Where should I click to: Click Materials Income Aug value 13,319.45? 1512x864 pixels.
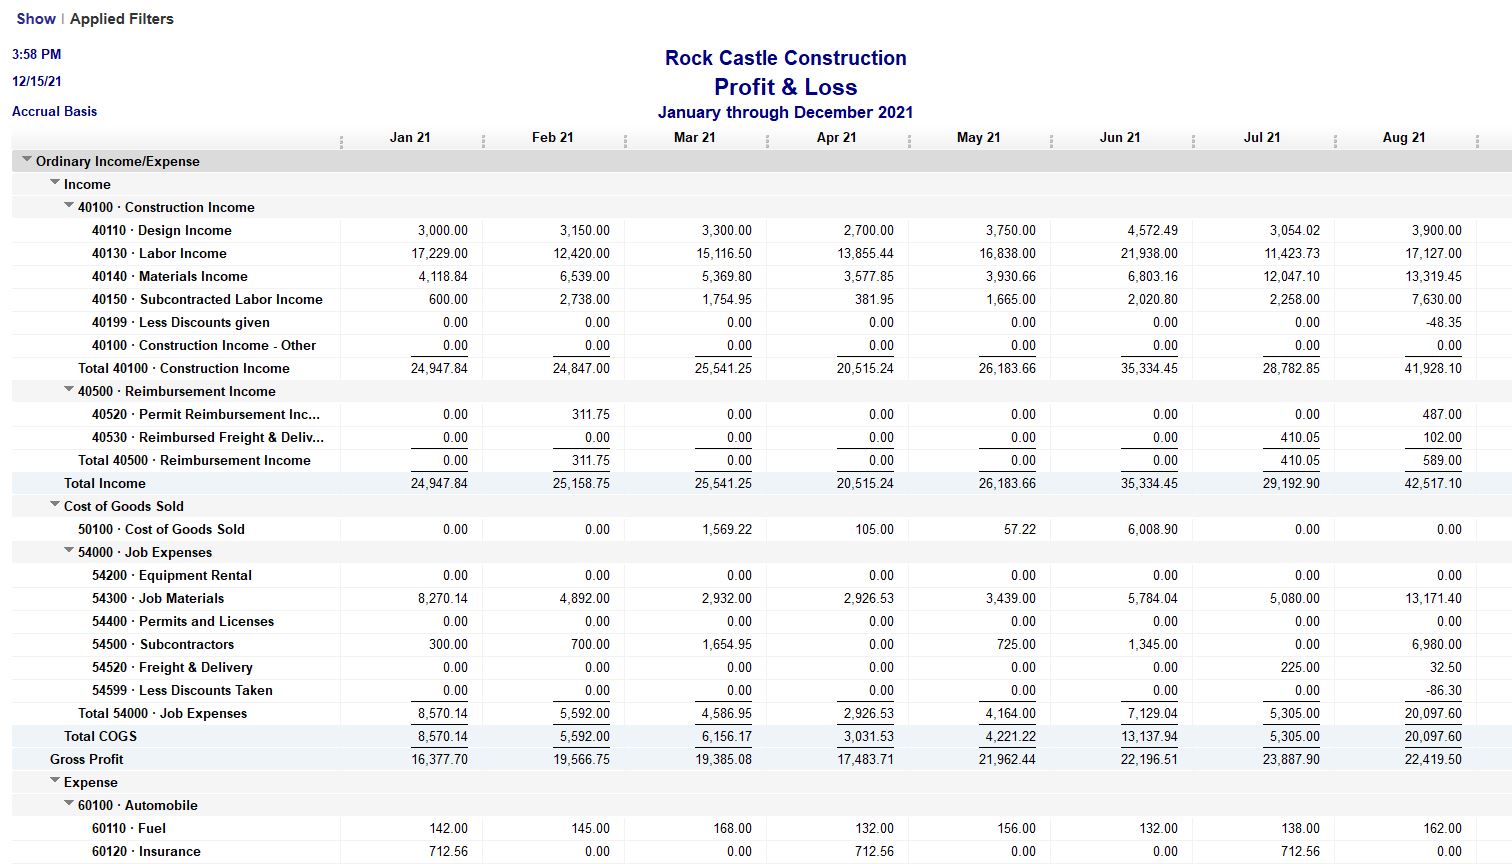pyautogui.click(x=1433, y=276)
